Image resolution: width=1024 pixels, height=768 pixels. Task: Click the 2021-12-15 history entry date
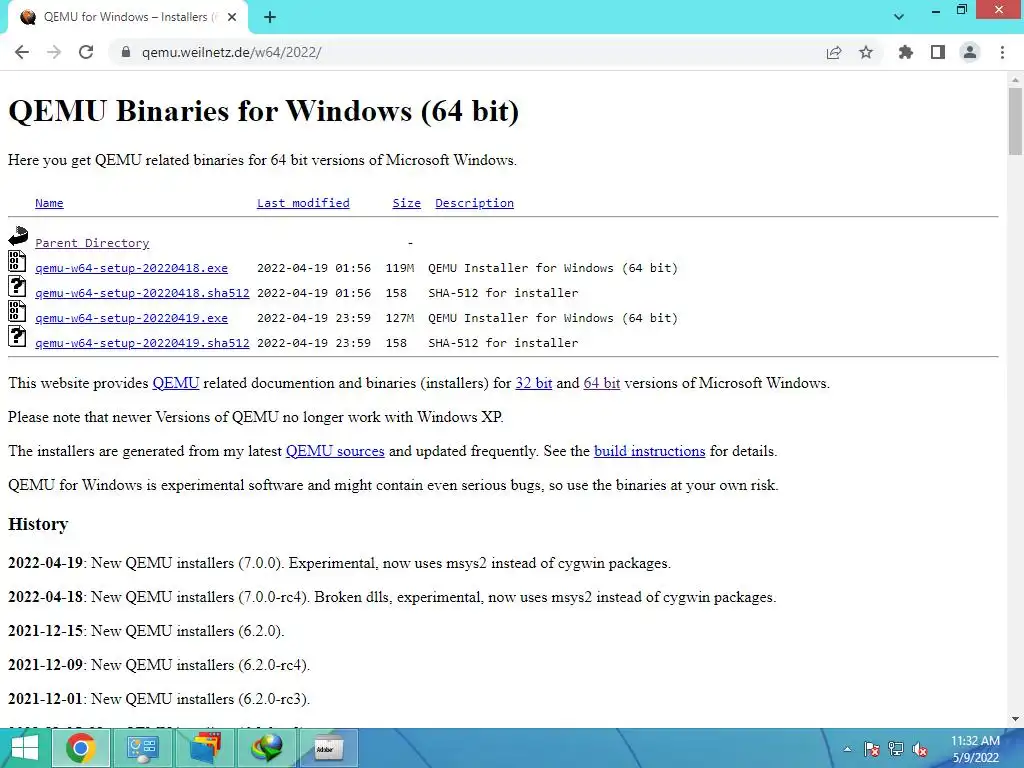(x=45, y=631)
